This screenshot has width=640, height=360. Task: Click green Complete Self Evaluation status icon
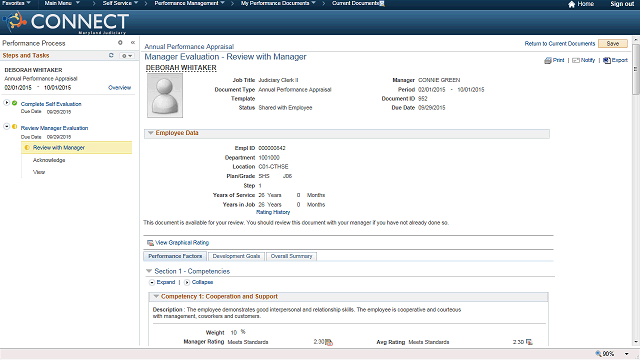pyautogui.click(x=15, y=103)
